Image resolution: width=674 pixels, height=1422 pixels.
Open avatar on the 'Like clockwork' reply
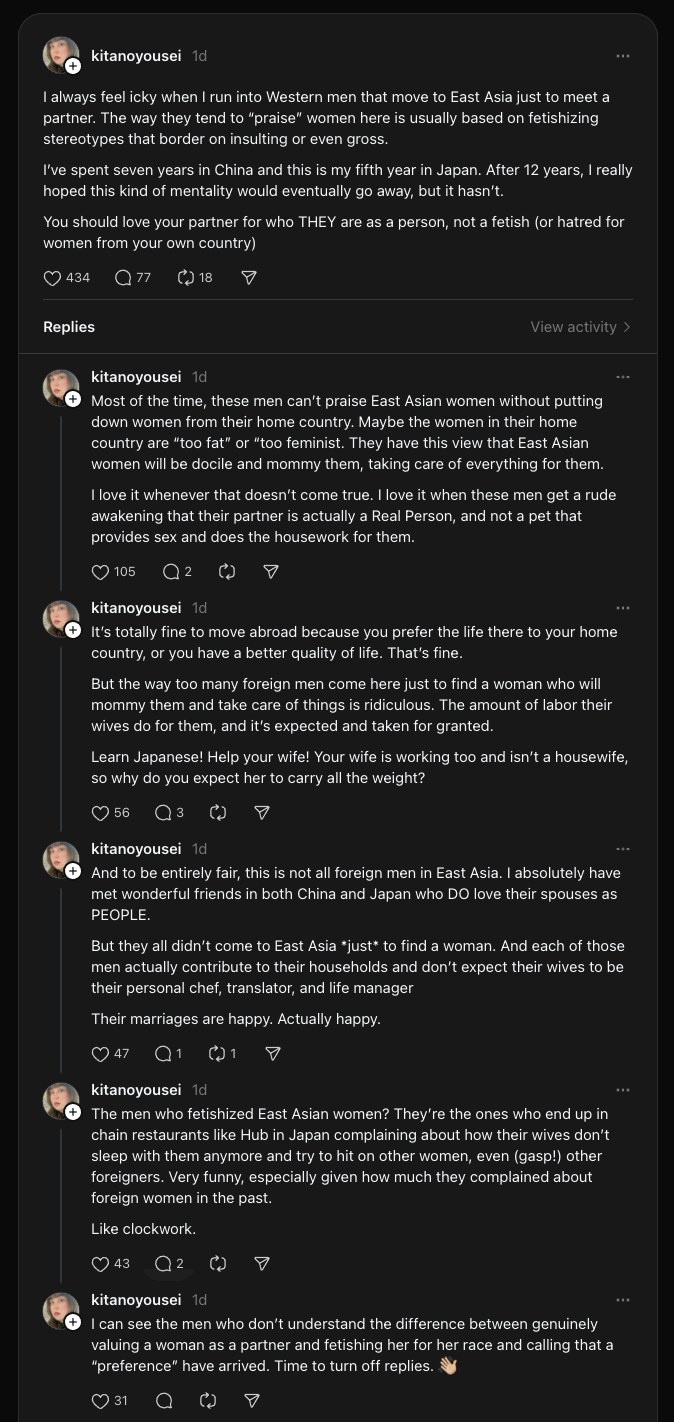pyautogui.click(x=60, y=1100)
